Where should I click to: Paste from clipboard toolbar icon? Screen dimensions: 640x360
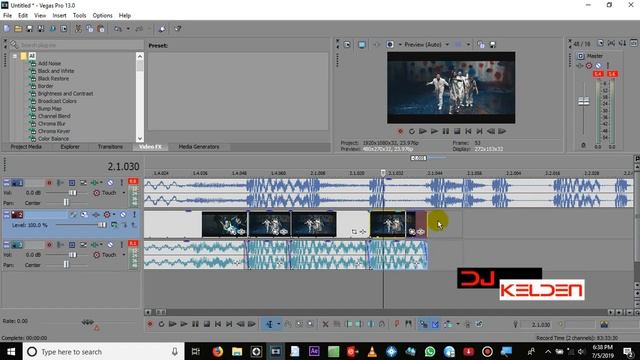click(x=101, y=29)
